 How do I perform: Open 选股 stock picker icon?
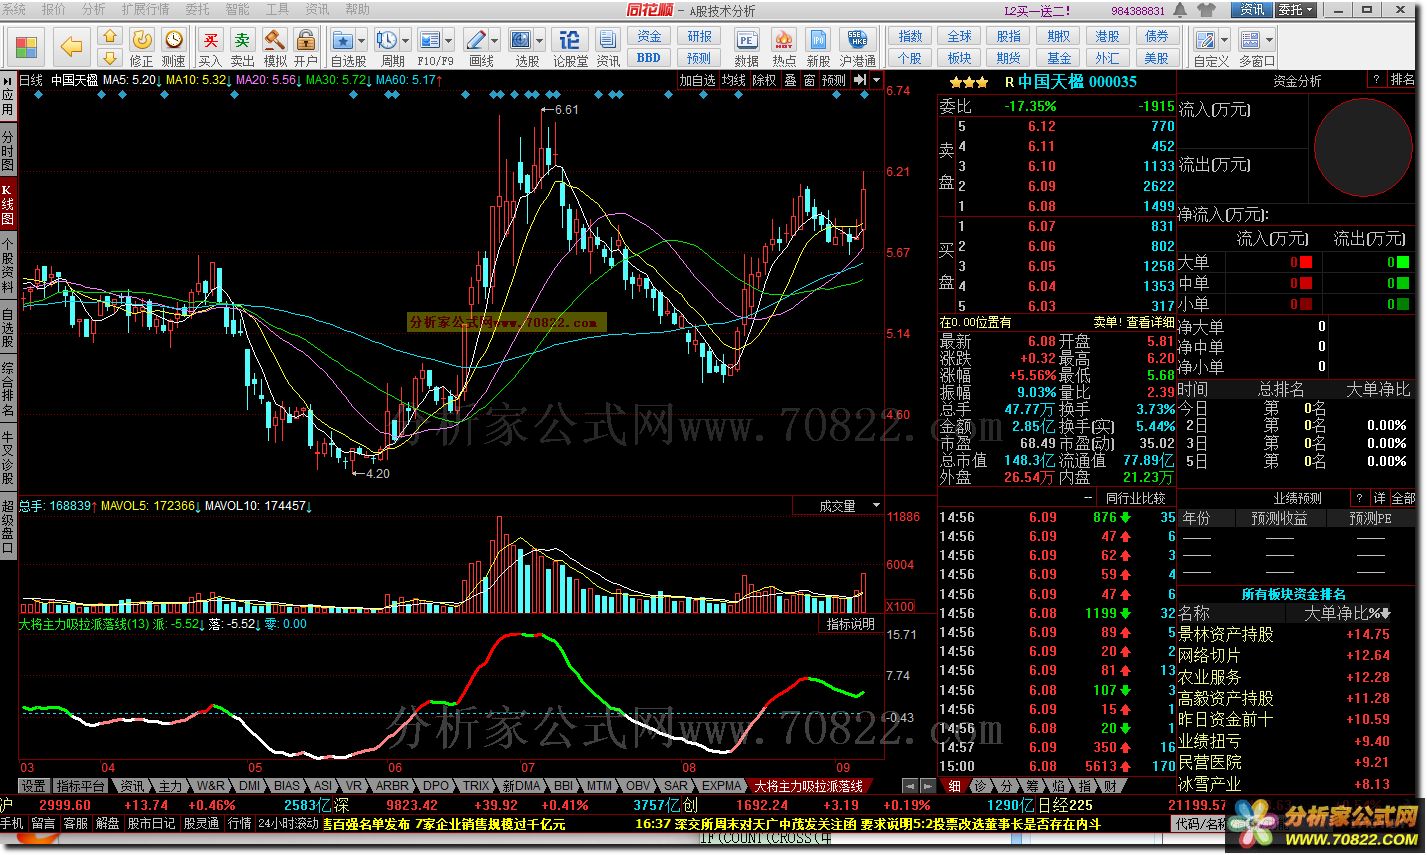[x=521, y=41]
